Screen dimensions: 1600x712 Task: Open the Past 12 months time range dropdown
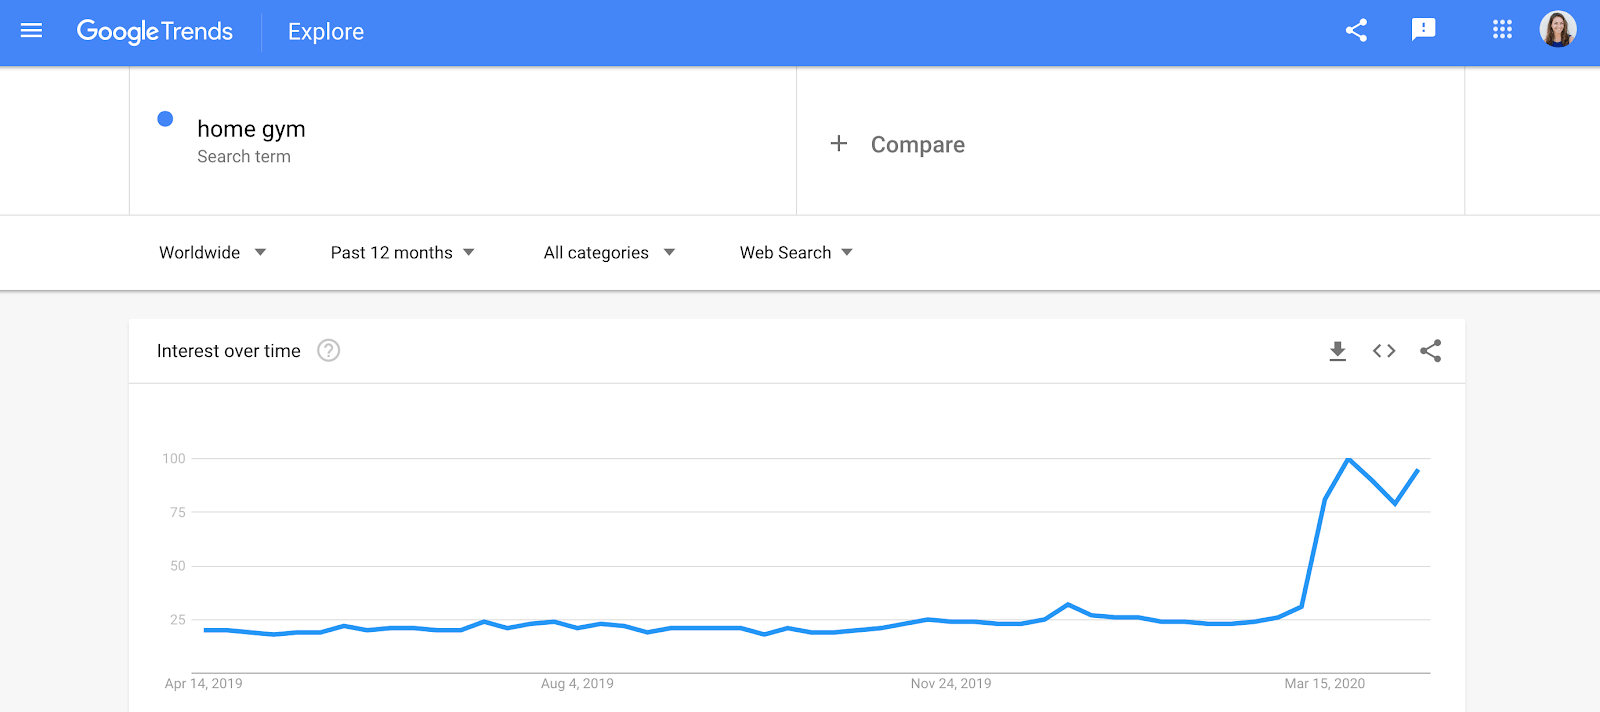click(x=402, y=253)
